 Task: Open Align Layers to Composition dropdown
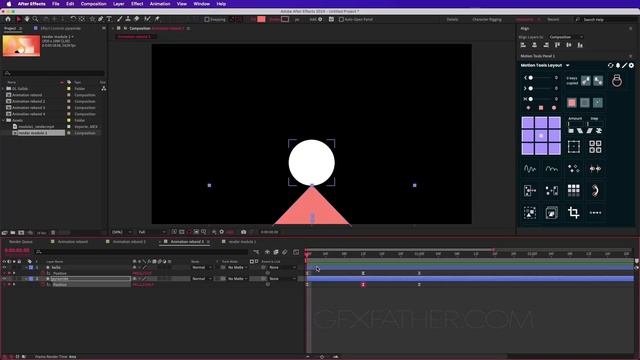pyautogui.click(x=567, y=37)
